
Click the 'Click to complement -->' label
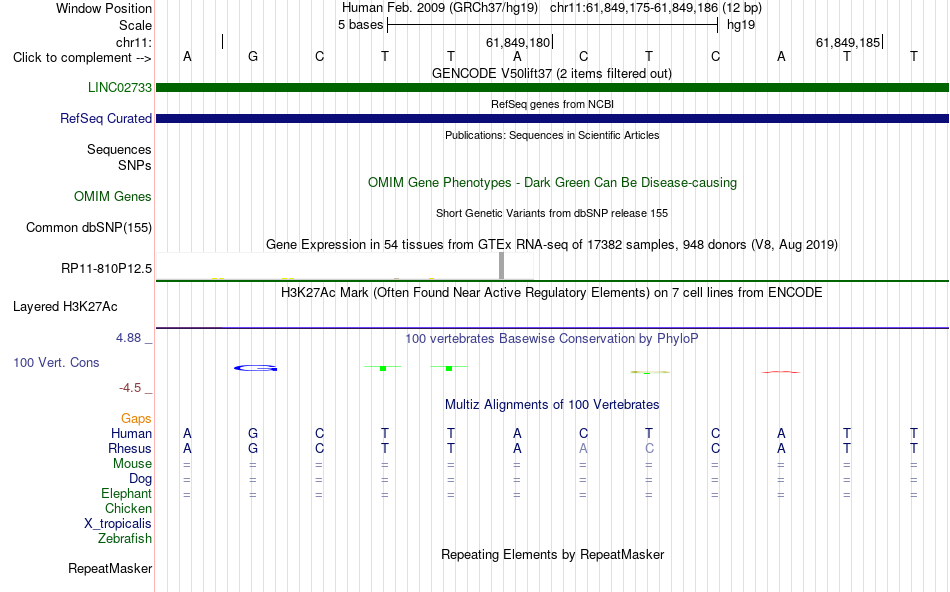(82, 58)
